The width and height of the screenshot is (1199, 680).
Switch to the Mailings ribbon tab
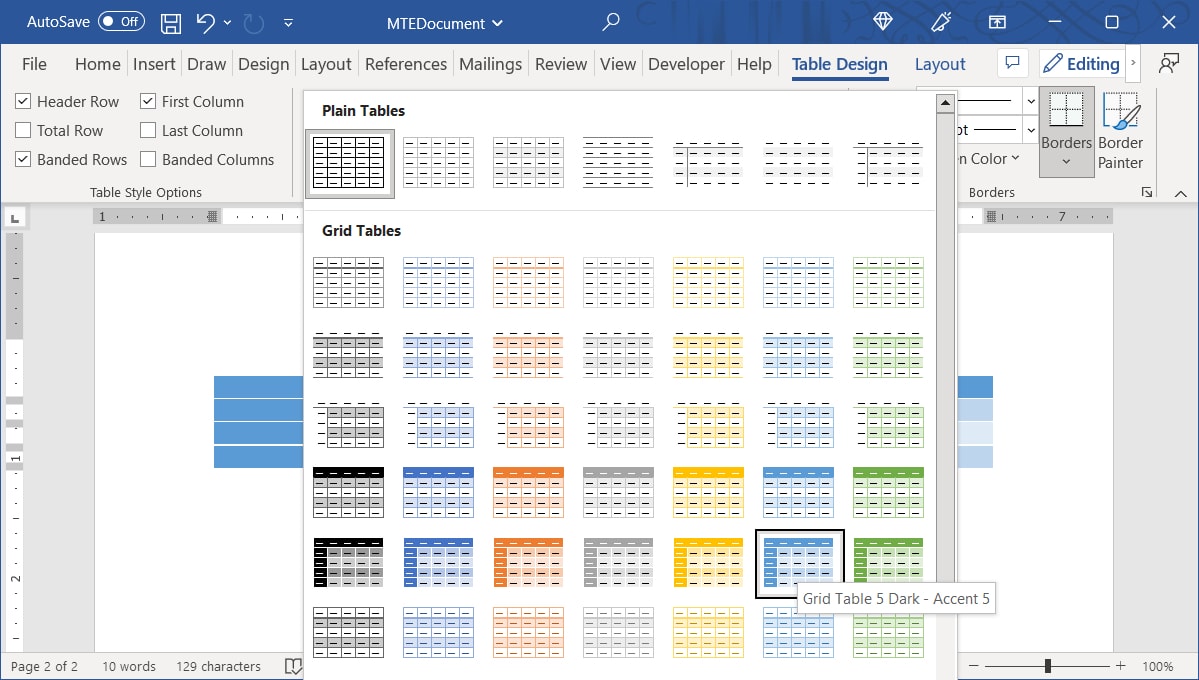[x=490, y=63]
